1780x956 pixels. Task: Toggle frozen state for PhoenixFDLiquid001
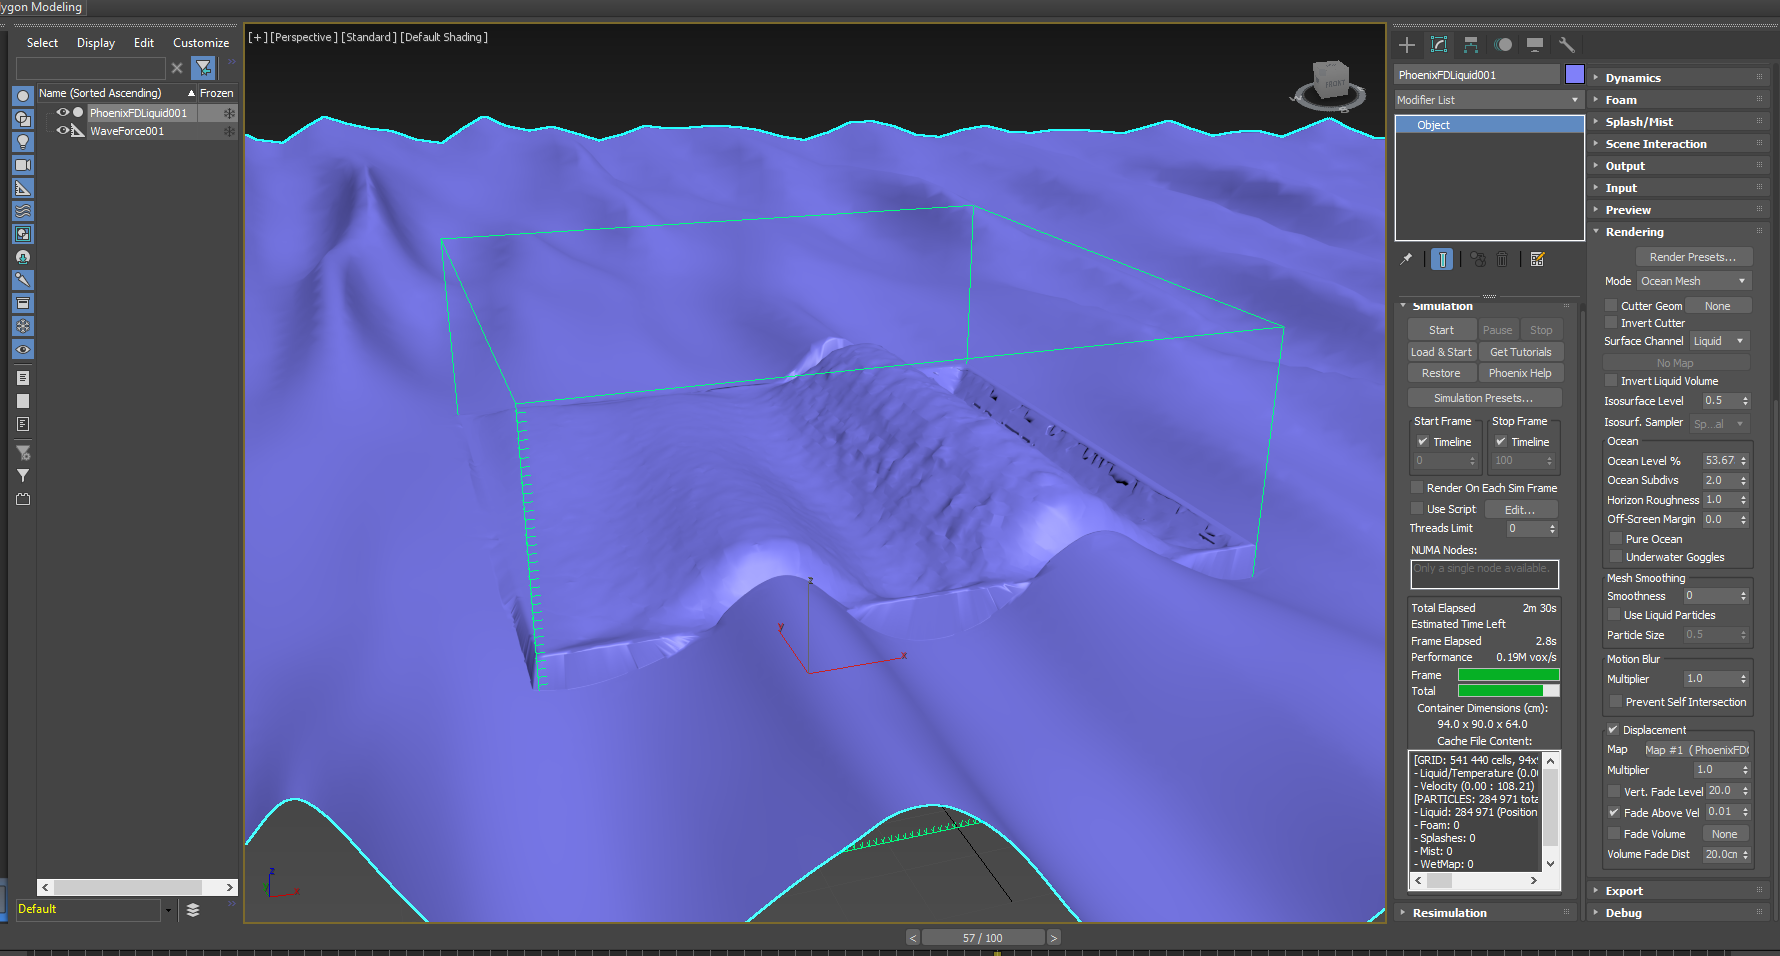coord(229,113)
